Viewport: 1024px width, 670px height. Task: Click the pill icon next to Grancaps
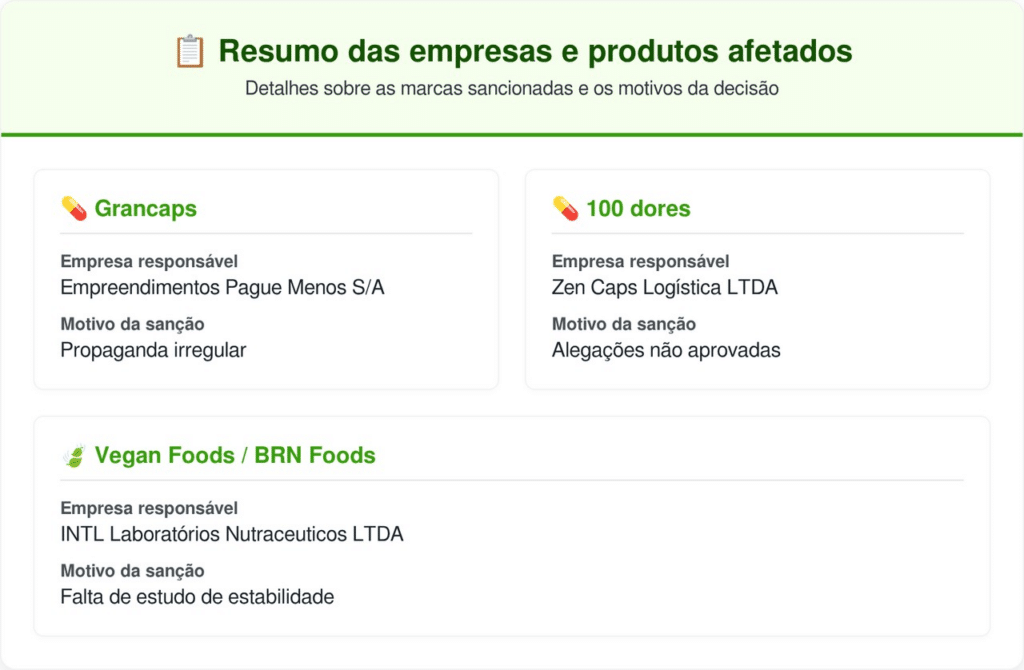click(74, 208)
